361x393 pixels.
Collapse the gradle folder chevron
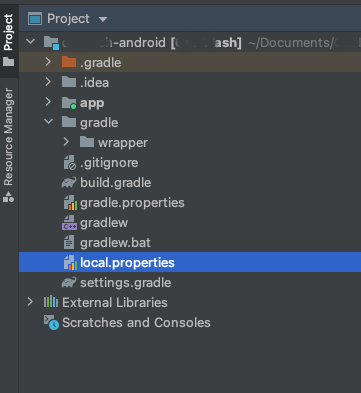click(x=49, y=122)
